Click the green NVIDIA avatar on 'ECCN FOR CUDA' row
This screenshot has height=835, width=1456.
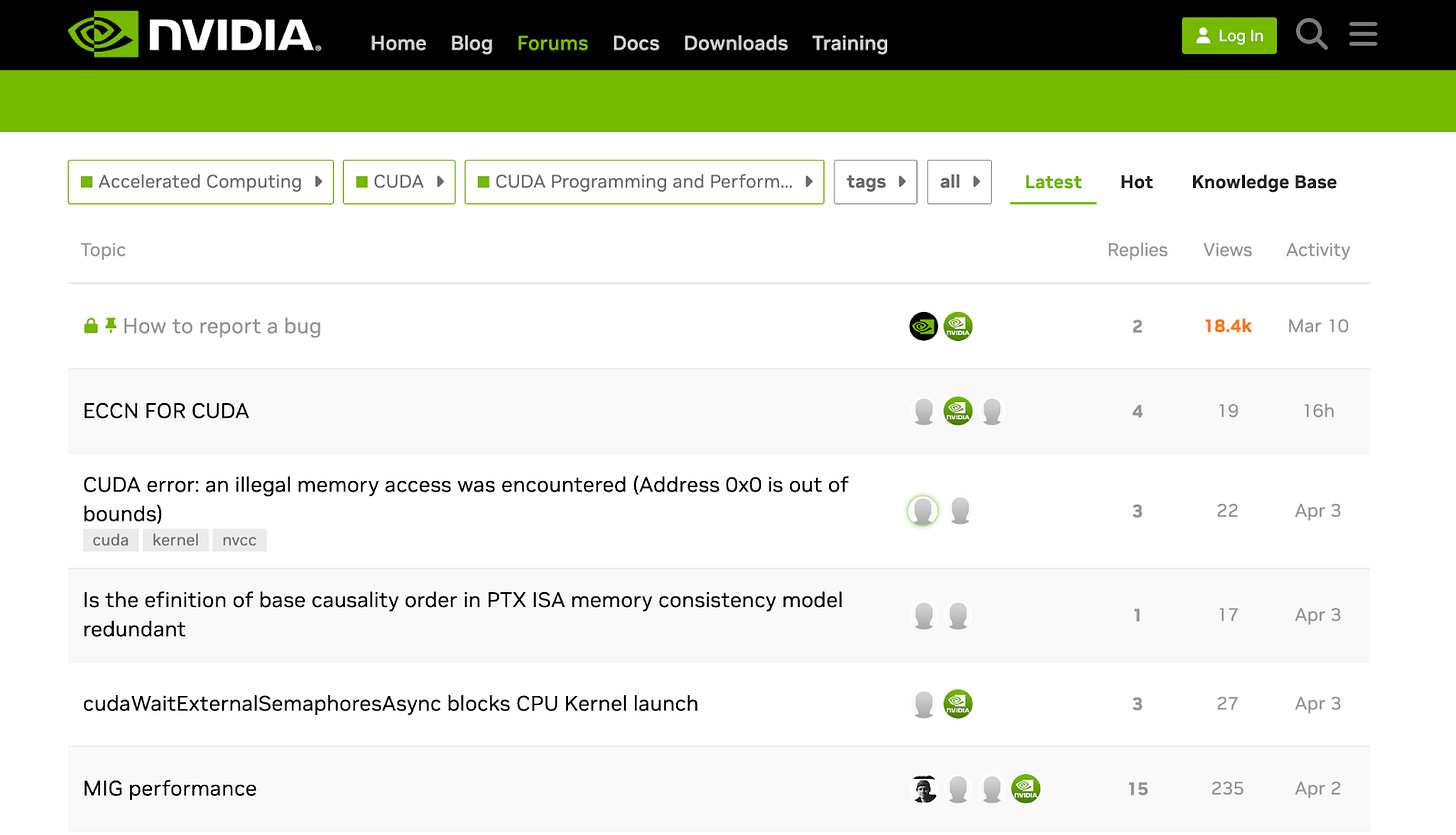coord(958,411)
